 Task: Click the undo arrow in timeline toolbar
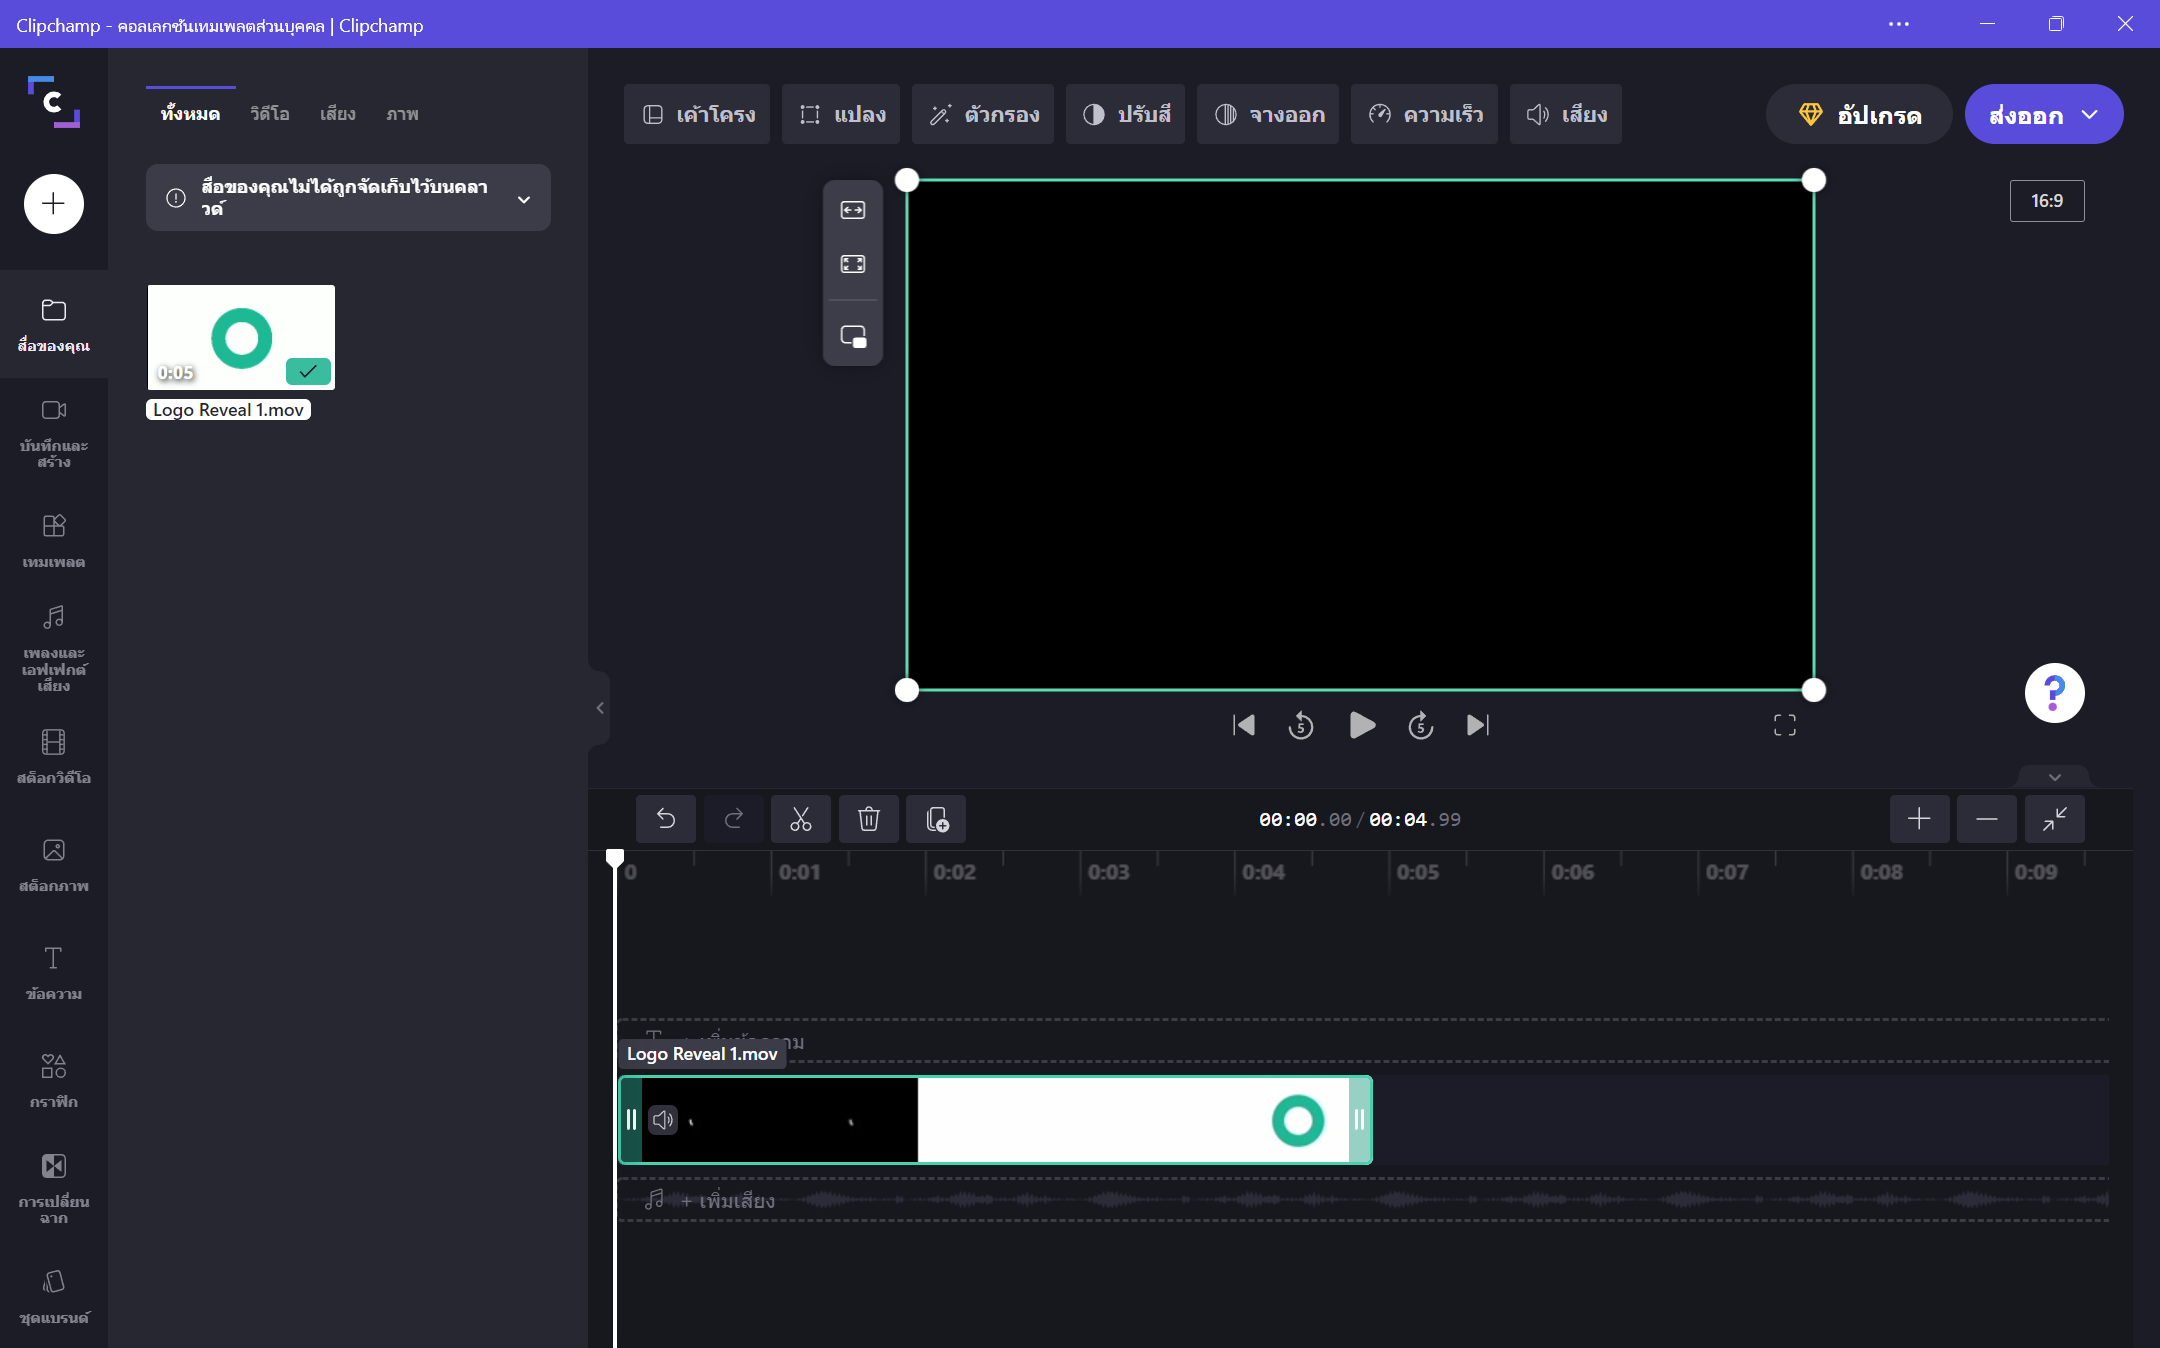(x=666, y=820)
